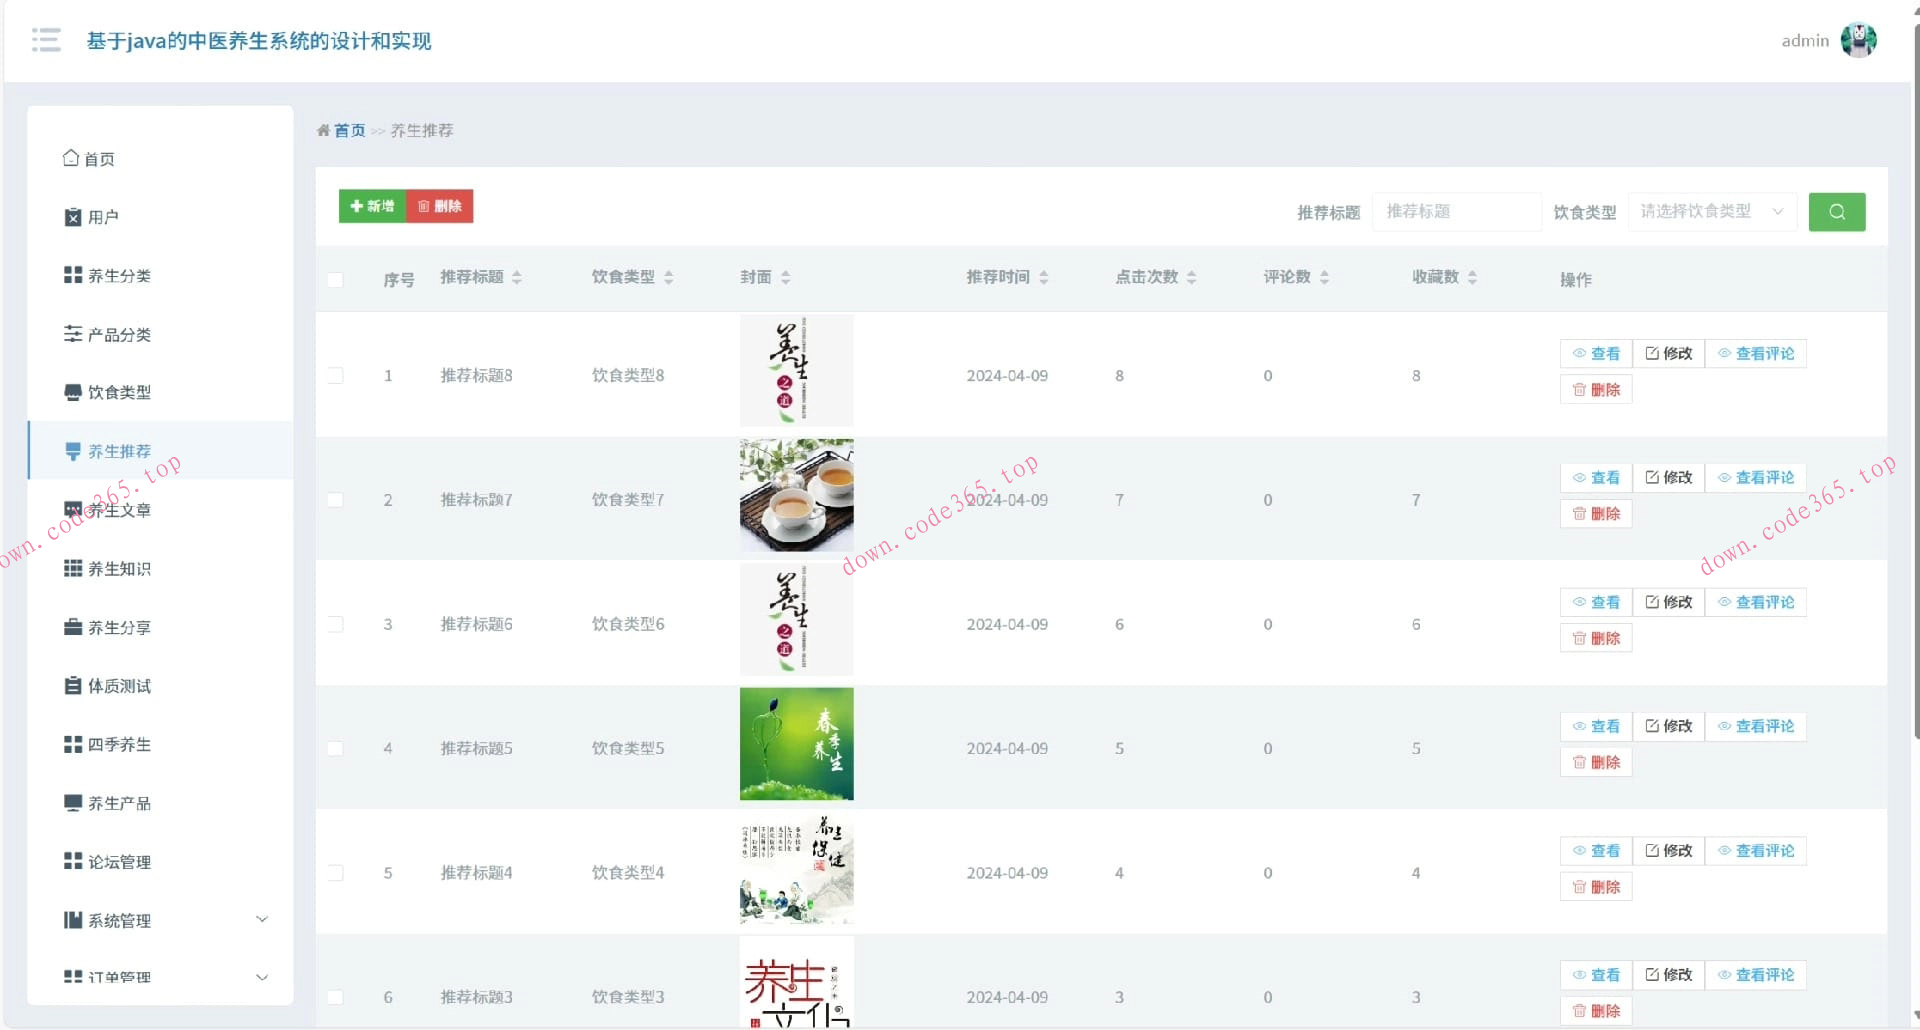
Task: Check the row for 推荐标题5
Action: pos(336,749)
